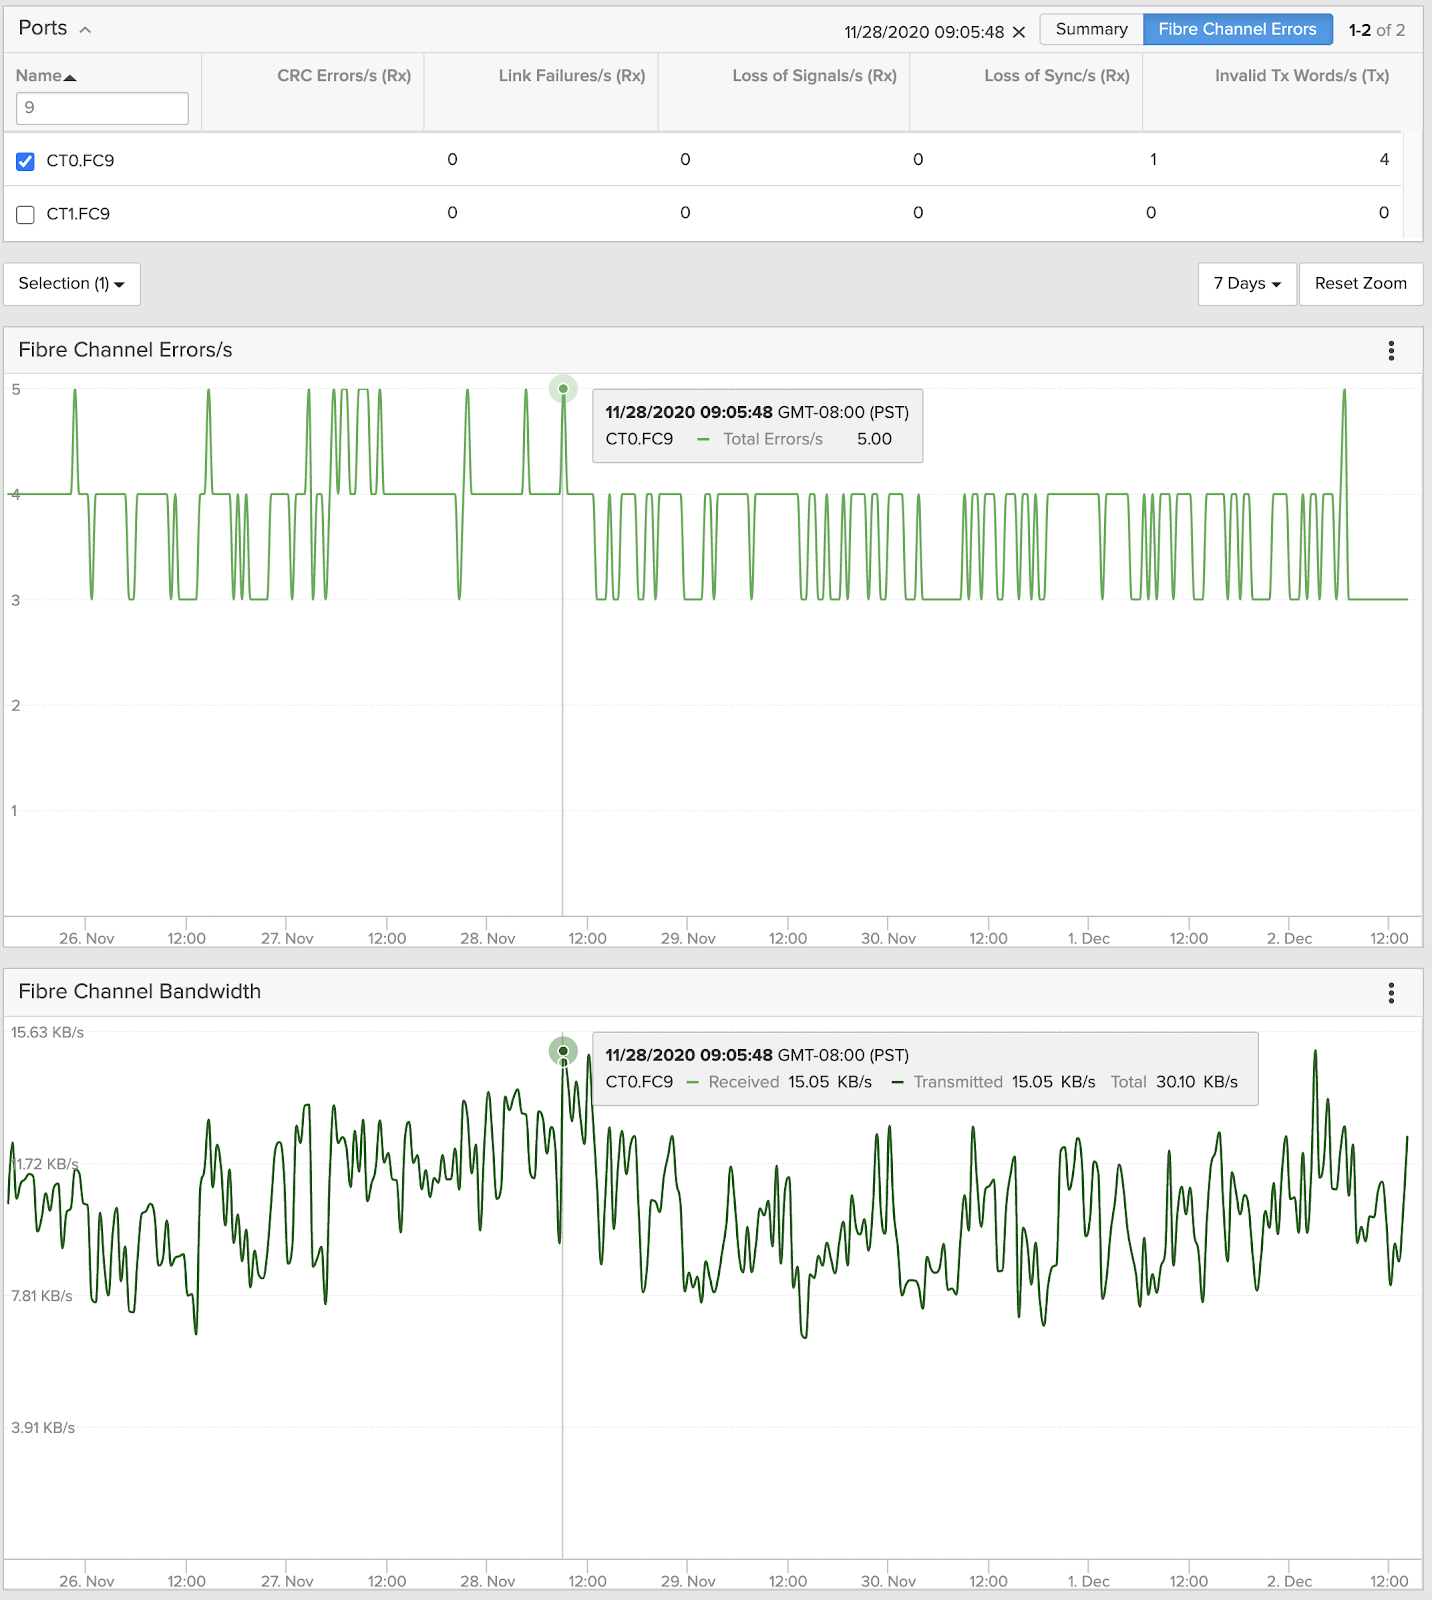Sort by Link Failures/s (Rx) column
1432x1600 pixels.
pyautogui.click(x=572, y=76)
